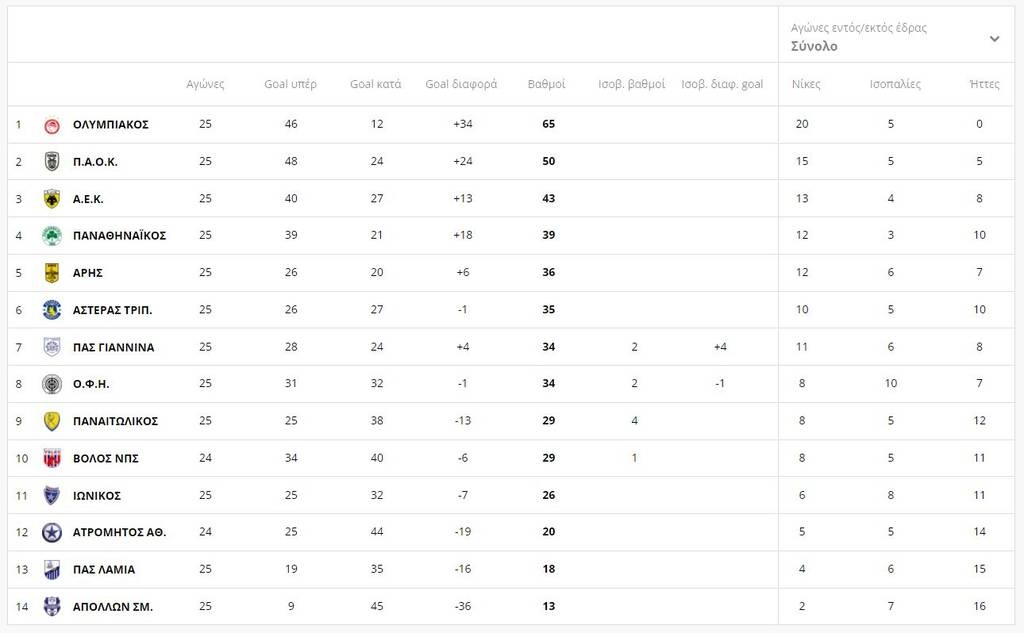Click the Panathinaikos green clover crest

coord(52,236)
